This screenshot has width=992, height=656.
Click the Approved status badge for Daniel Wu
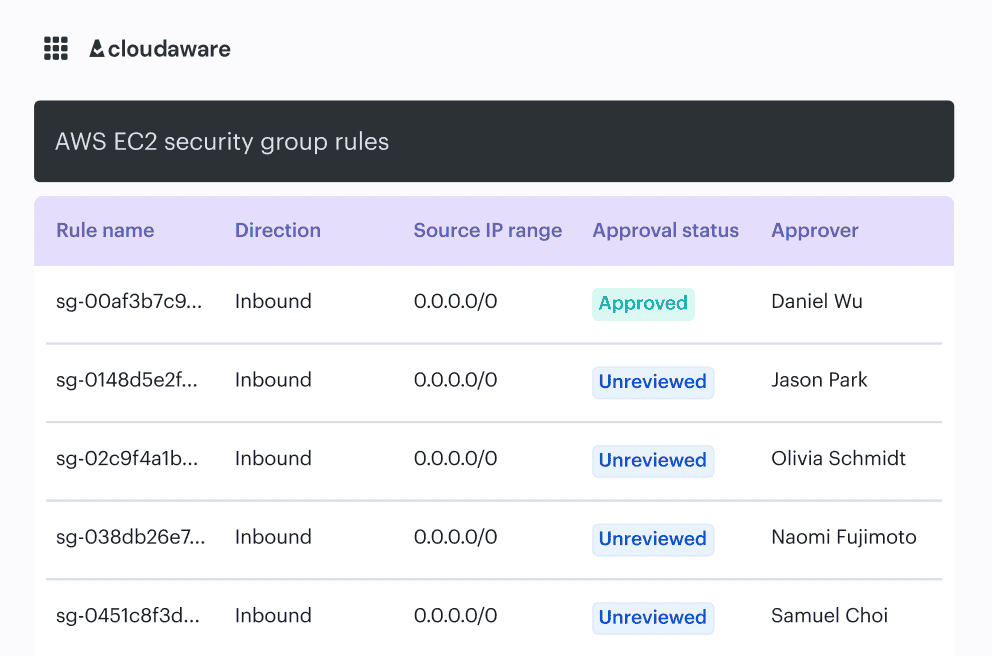click(x=643, y=302)
